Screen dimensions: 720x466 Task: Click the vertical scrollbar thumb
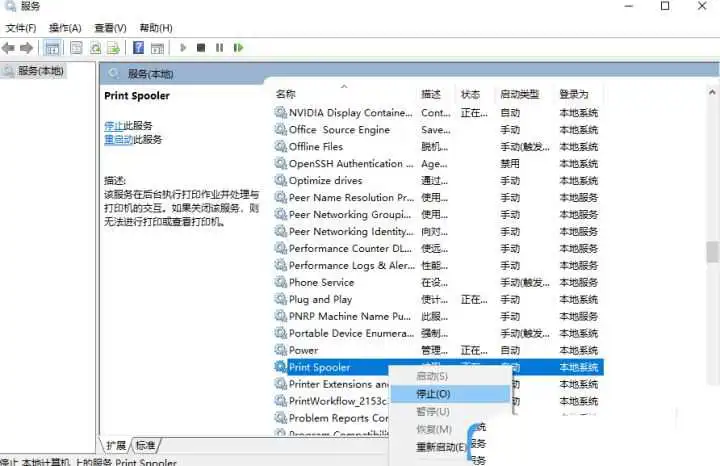[x=712, y=252]
